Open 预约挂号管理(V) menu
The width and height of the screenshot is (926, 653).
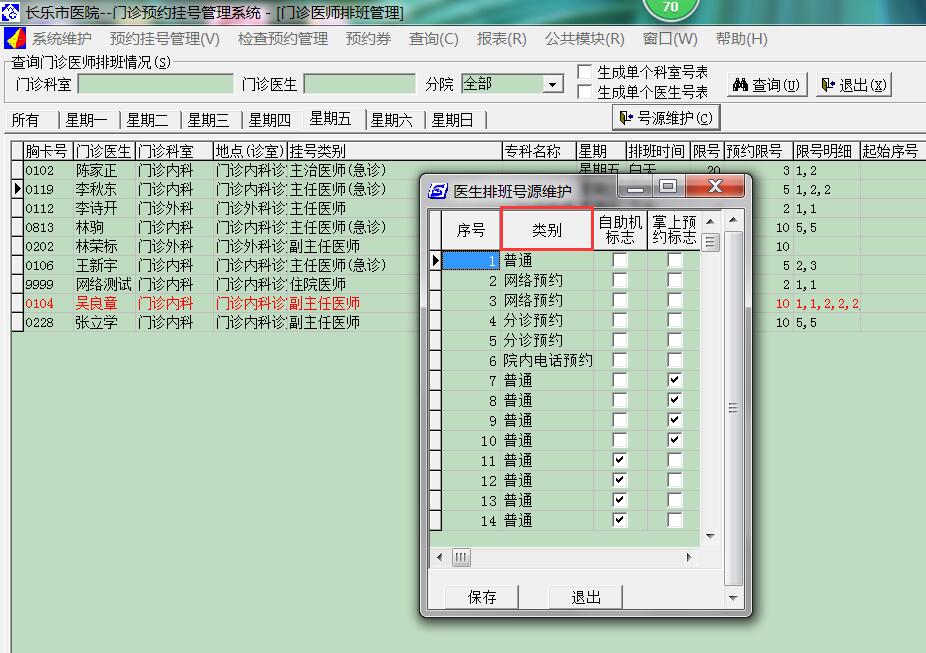(x=165, y=39)
